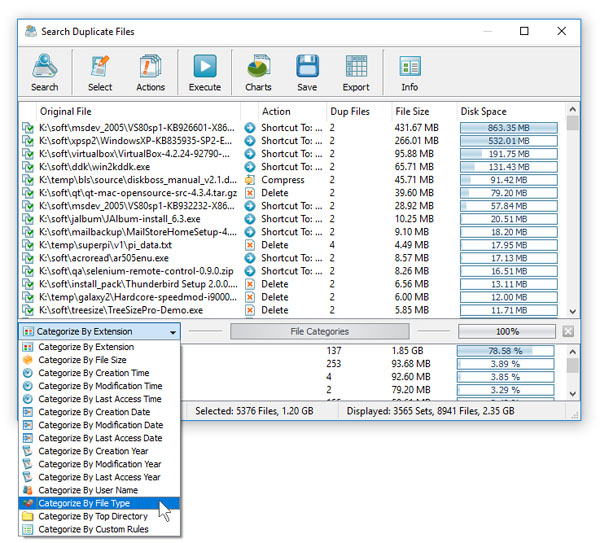Click the 78.58 % category bar
The height and width of the screenshot is (543, 600).
[x=505, y=351]
